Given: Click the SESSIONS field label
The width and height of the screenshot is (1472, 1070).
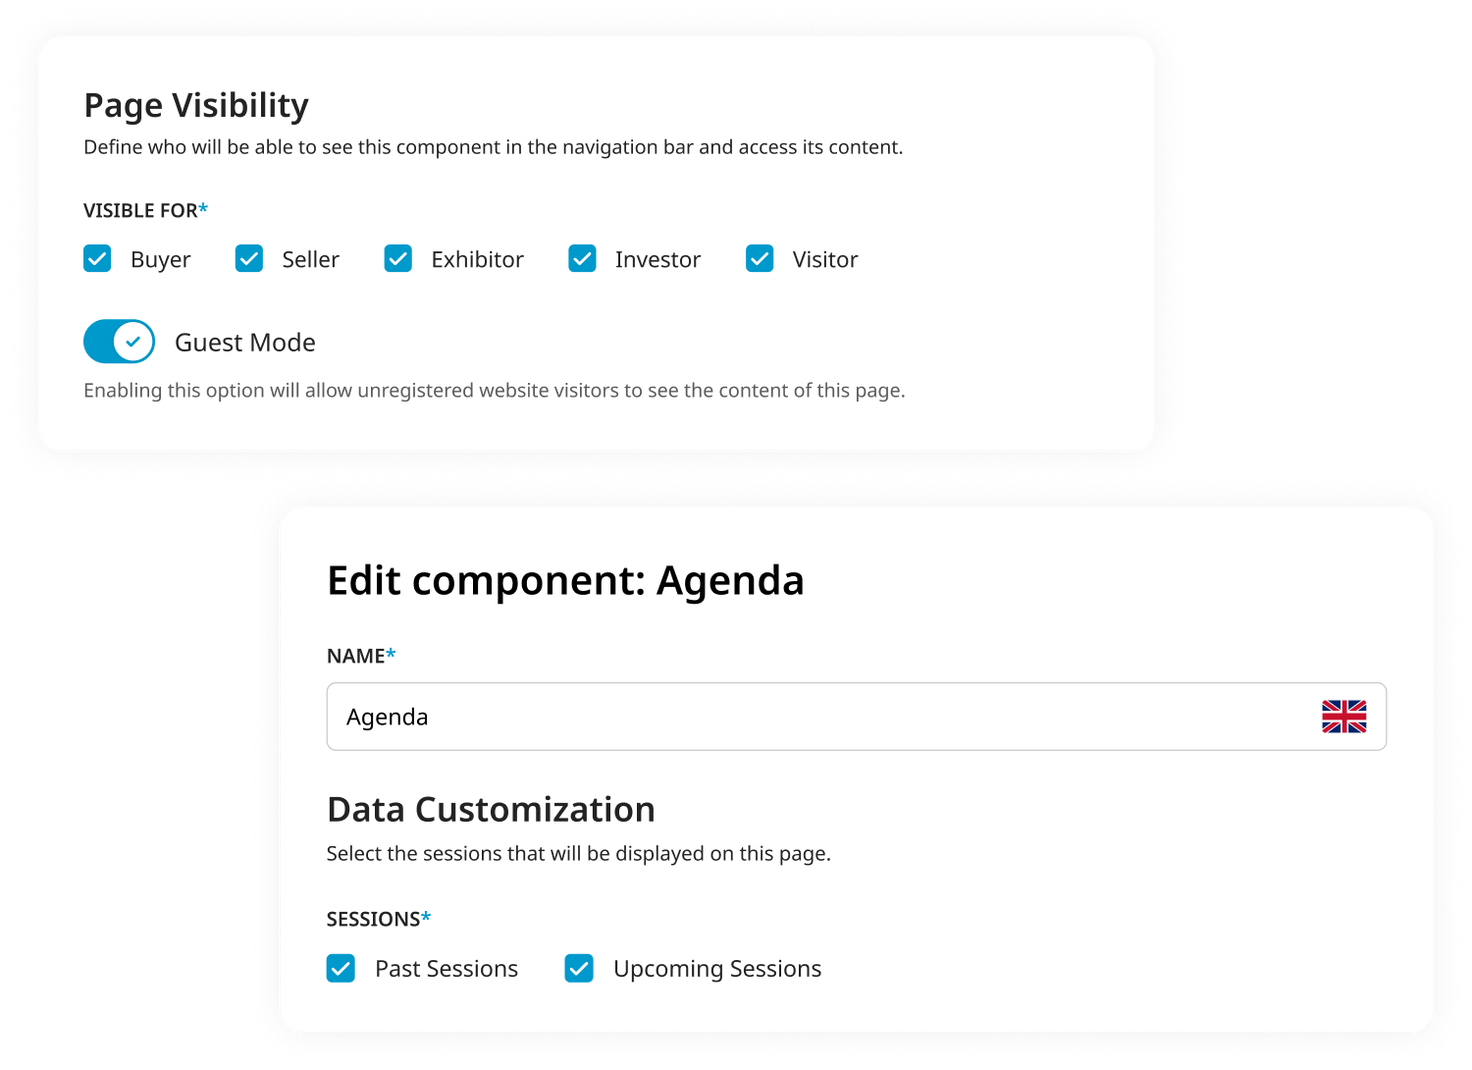Looking at the screenshot, I should click(378, 919).
